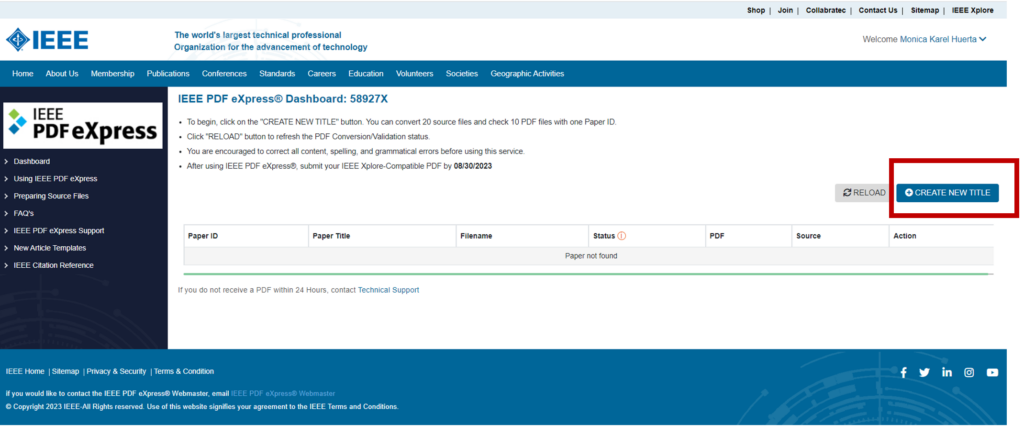Viewport: 1024px width, 426px height.
Task: Open the Twitter social icon in footer
Action: pos(924,372)
